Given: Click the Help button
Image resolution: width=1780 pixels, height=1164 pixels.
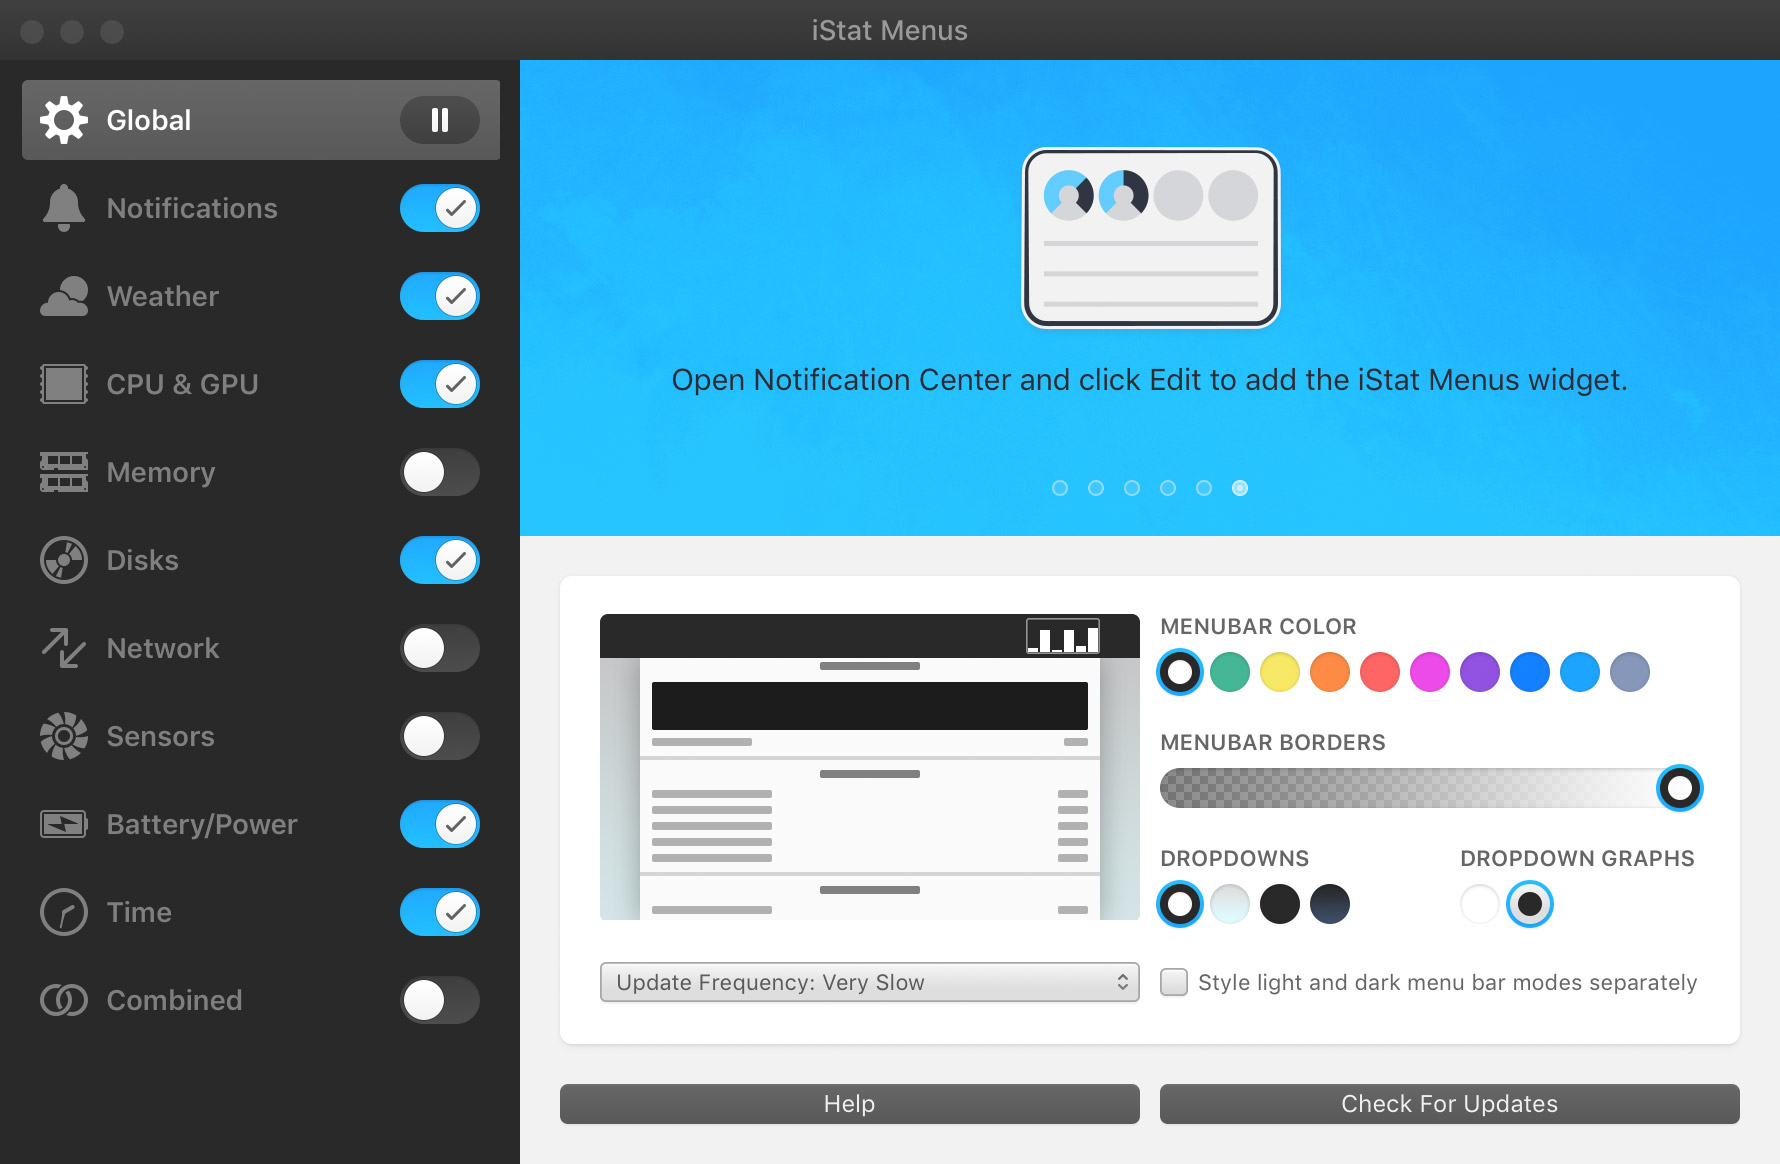Looking at the screenshot, I should point(850,1104).
